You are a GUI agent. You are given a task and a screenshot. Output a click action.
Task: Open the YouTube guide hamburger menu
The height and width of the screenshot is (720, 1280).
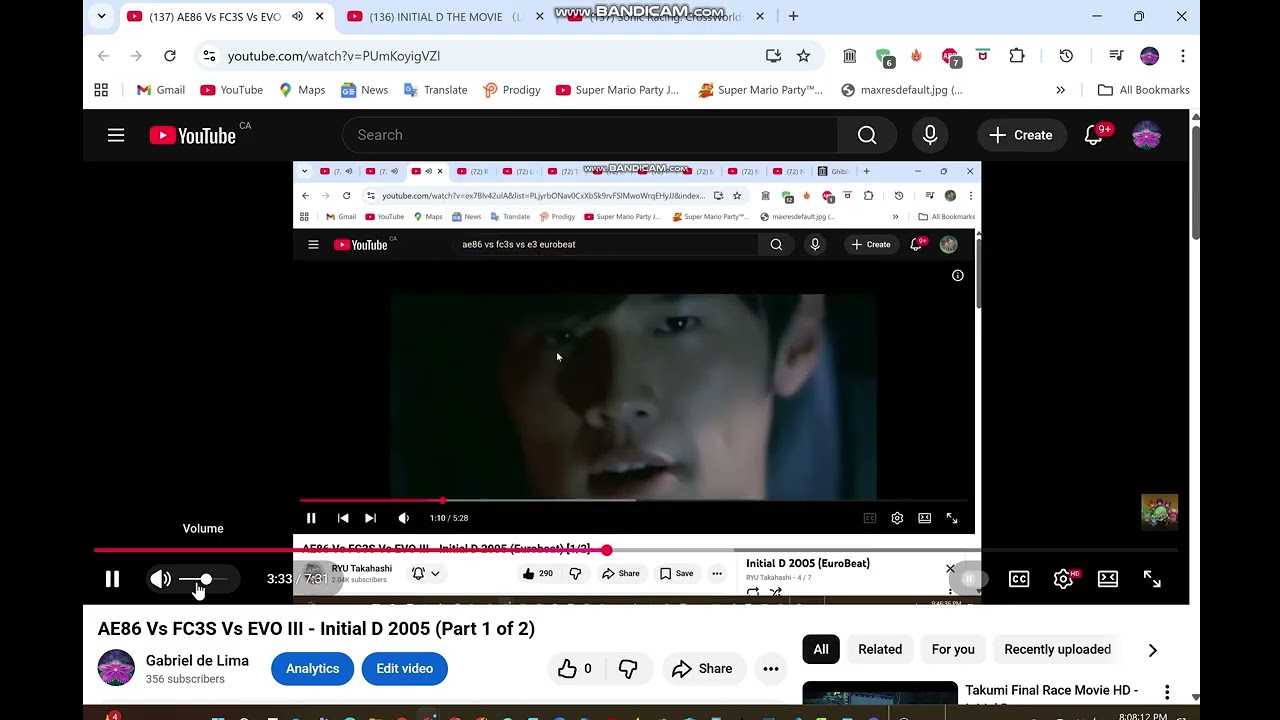pyautogui.click(x=116, y=135)
